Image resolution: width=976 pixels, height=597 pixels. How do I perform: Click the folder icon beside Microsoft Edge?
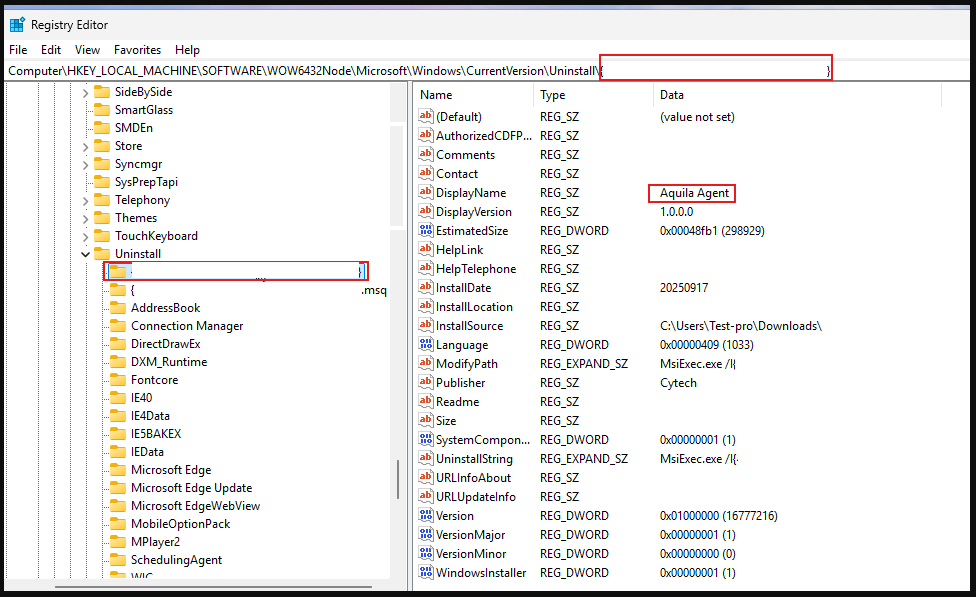117,470
